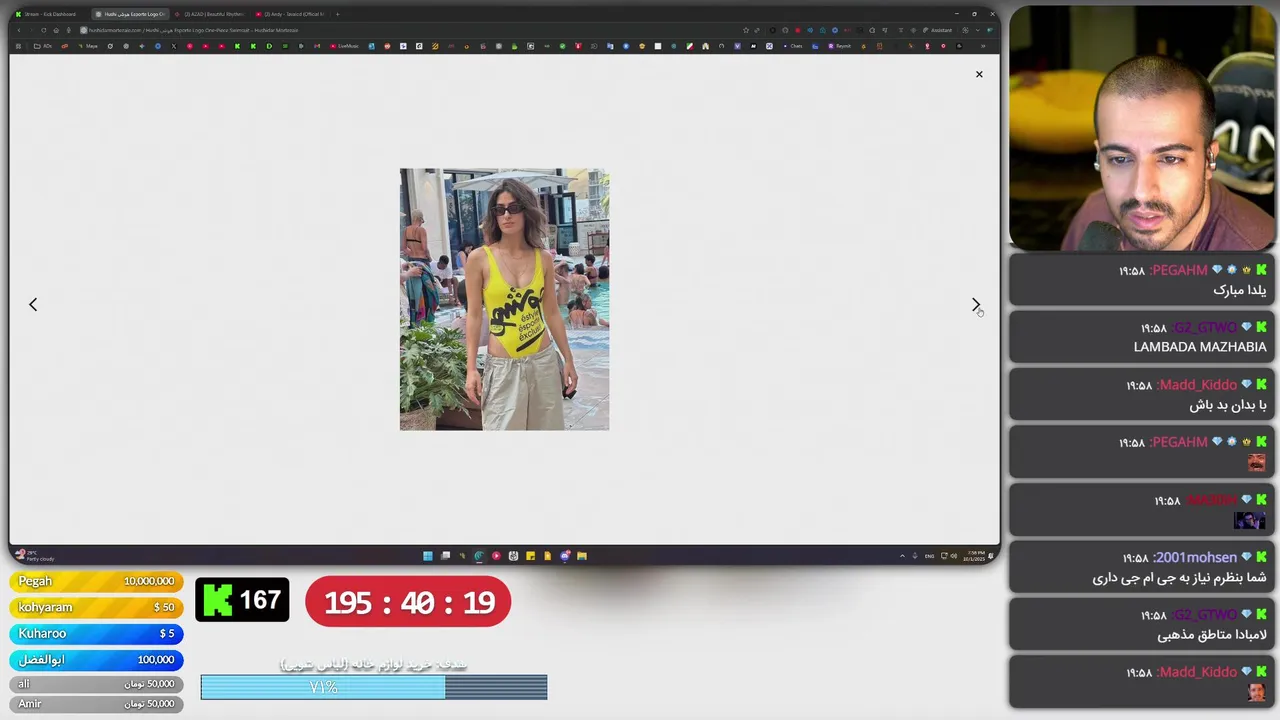Open the Assistant button in browser toolbar
Viewport: 1280px width, 720px height.
(939, 30)
